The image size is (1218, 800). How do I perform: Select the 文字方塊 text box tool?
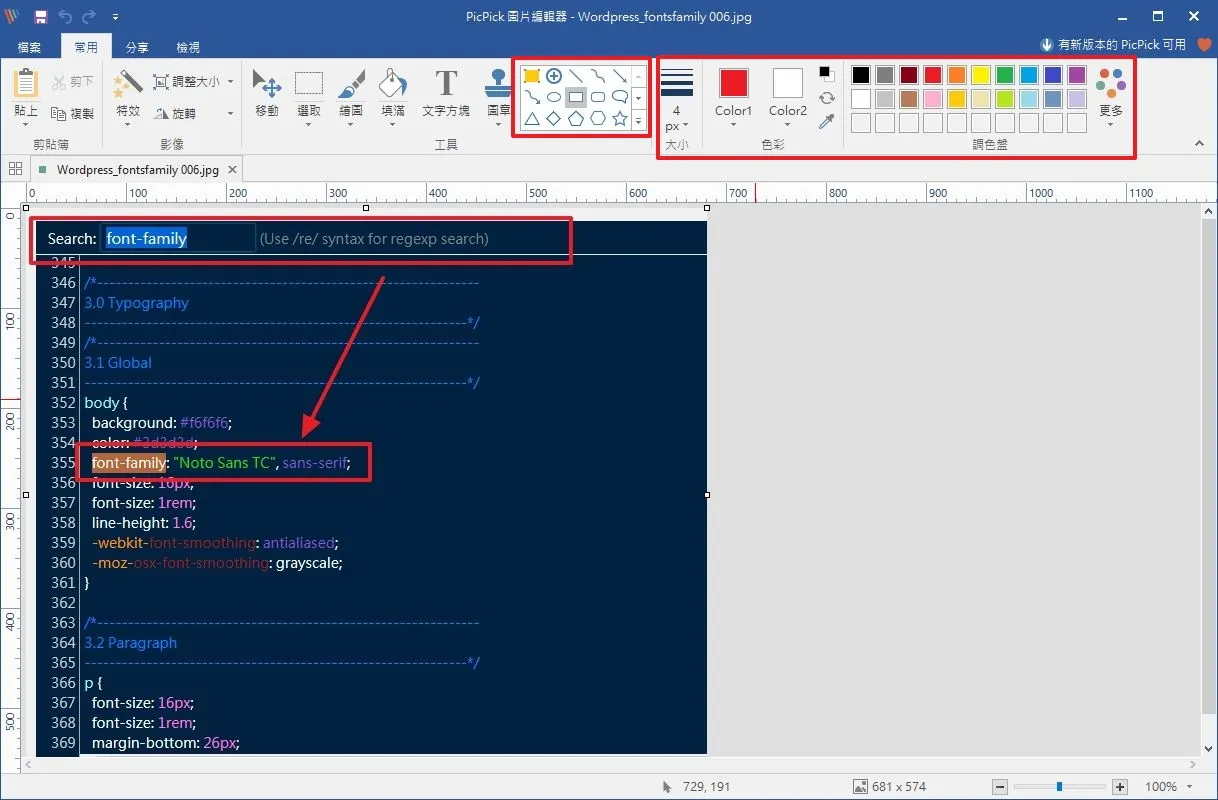[446, 95]
